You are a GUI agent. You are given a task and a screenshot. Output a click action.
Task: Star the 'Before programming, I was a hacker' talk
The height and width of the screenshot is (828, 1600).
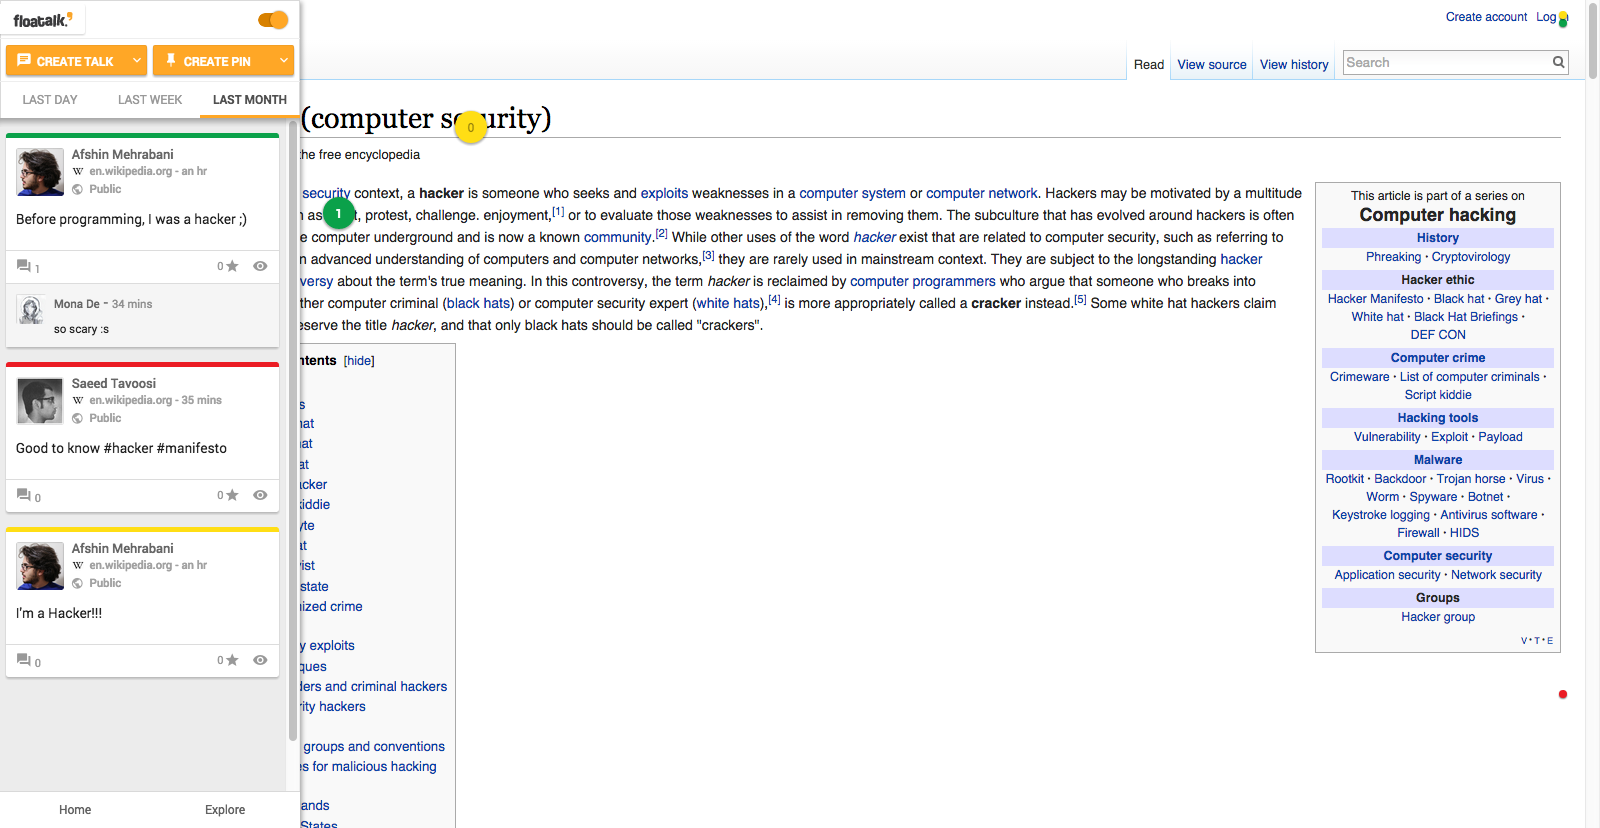[x=232, y=266]
